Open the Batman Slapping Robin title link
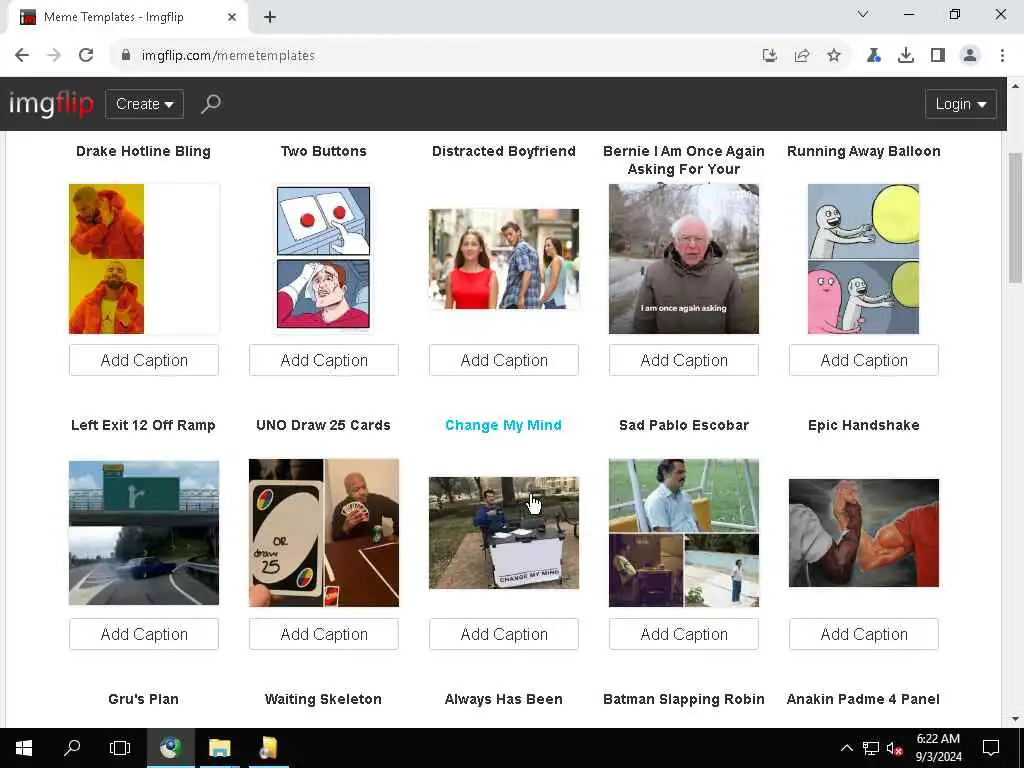The height and width of the screenshot is (768, 1024). pyautogui.click(x=684, y=699)
